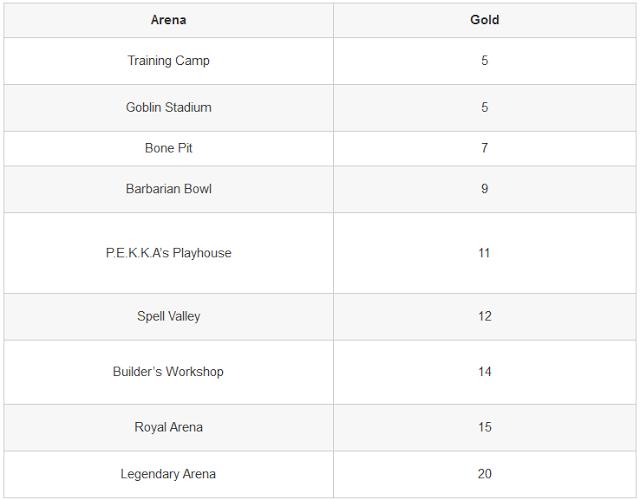Select the Builder's Workshop cell
This screenshot has width=640, height=500.
coord(168,372)
